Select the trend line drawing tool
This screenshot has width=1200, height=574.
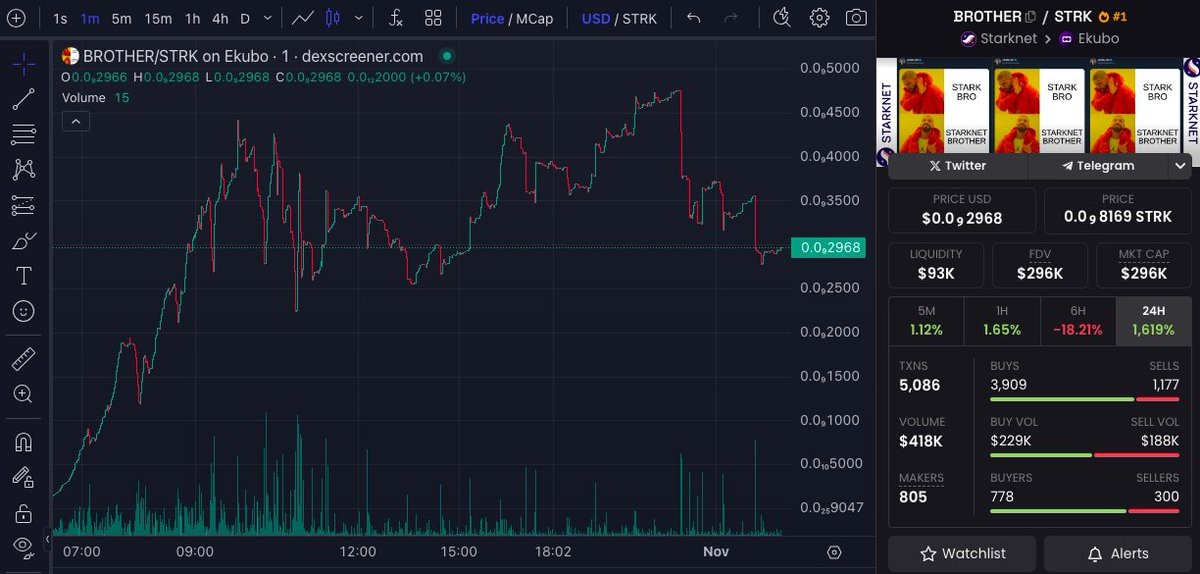tap(24, 99)
